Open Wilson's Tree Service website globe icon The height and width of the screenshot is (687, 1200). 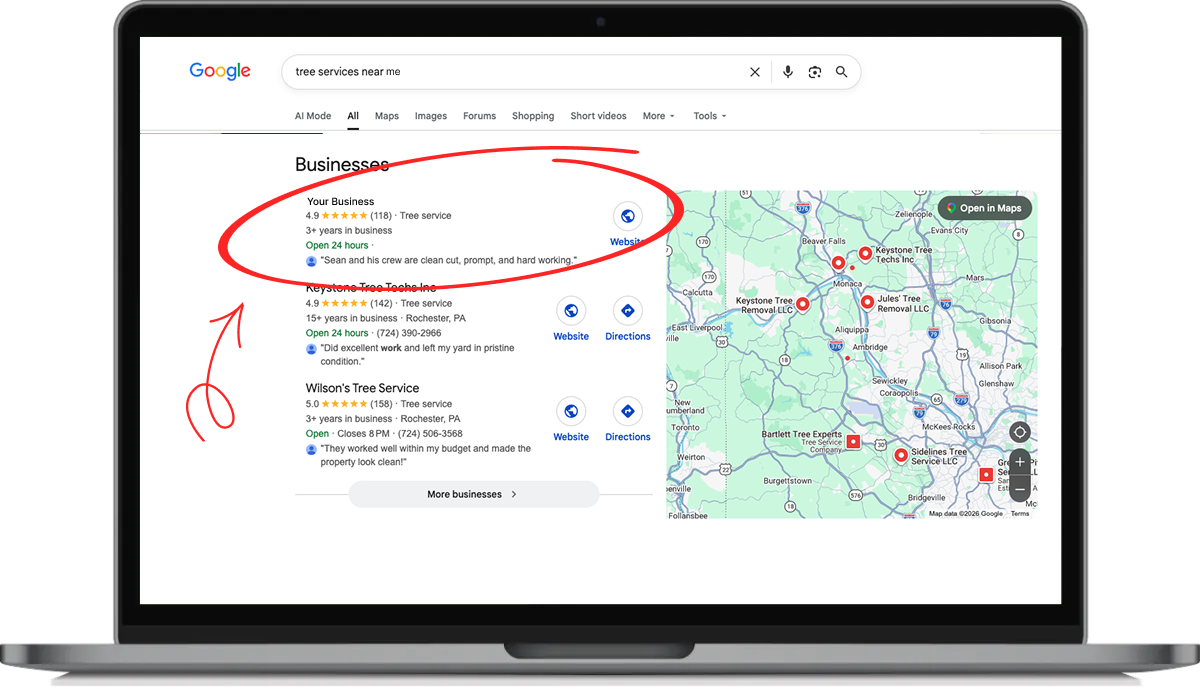click(571, 411)
